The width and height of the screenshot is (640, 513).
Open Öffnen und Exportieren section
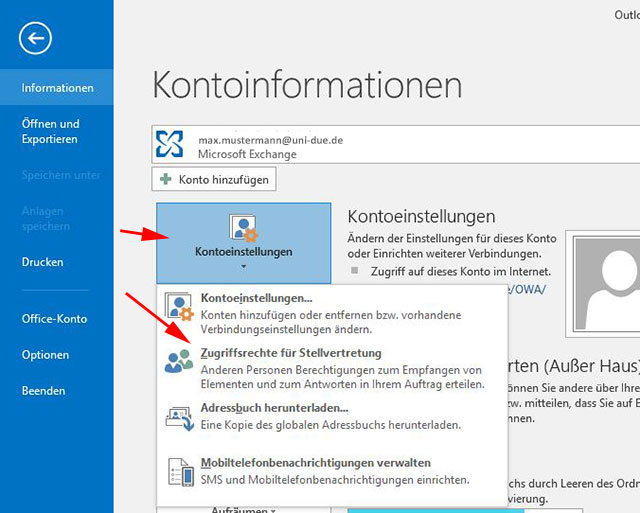pyautogui.click(x=50, y=131)
